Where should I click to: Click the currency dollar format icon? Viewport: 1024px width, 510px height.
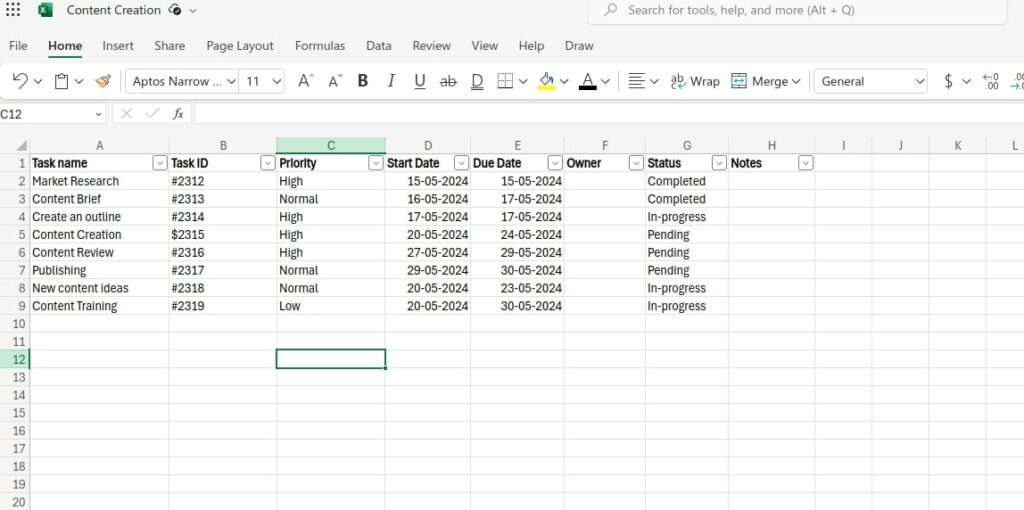pyautogui.click(x=948, y=81)
